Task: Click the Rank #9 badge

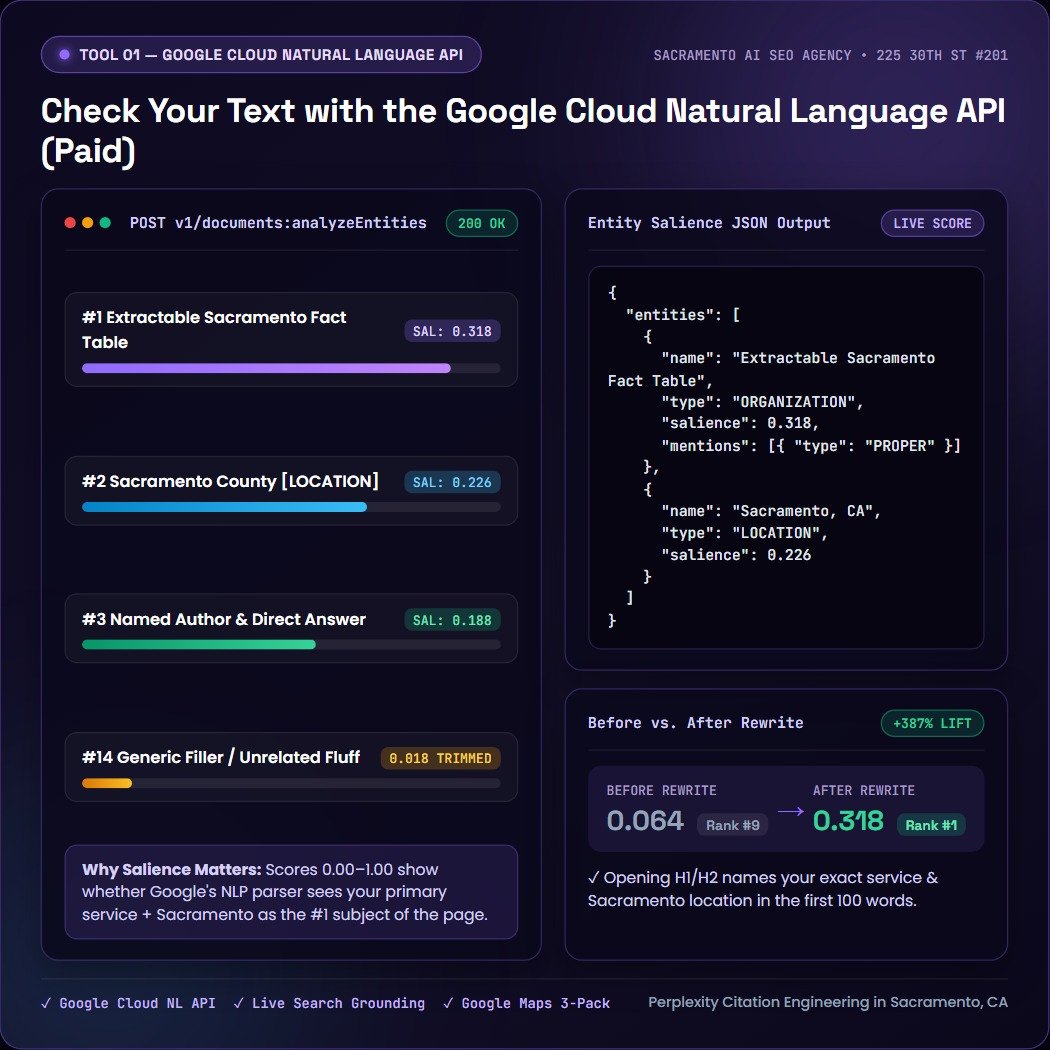Action: tap(733, 825)
